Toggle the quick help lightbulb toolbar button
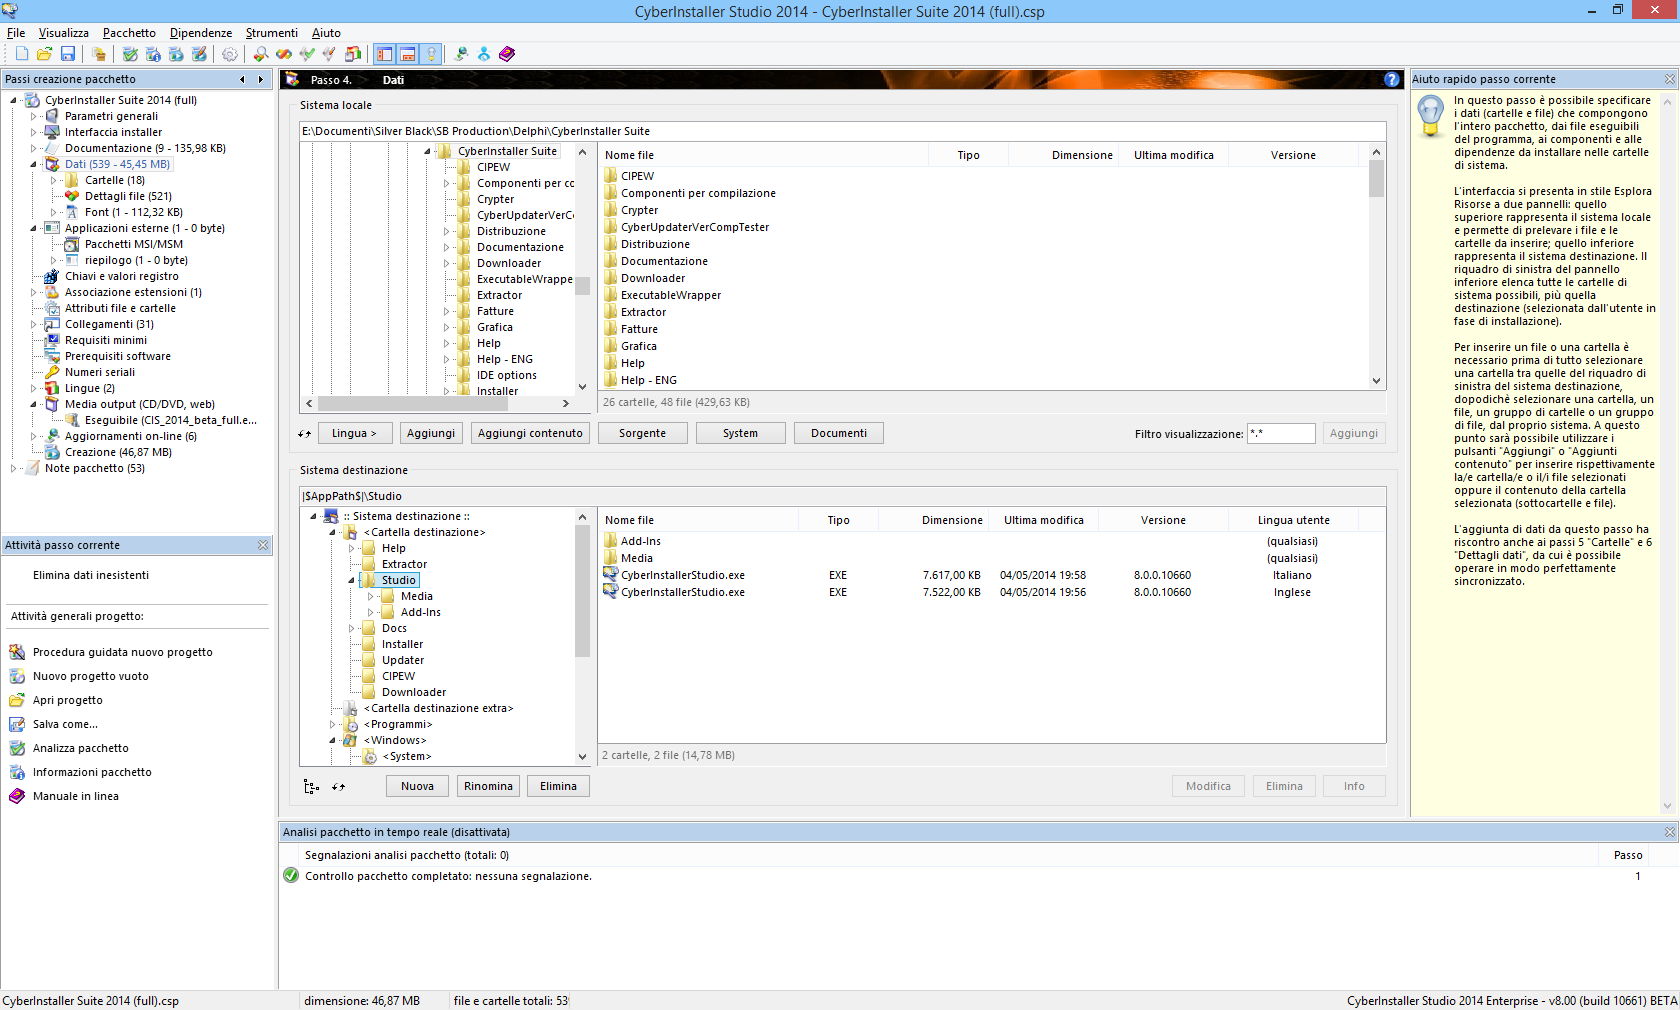 pyautogui.click(x=431, y=54)
